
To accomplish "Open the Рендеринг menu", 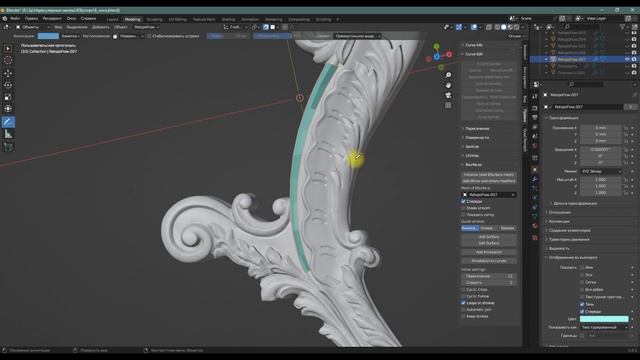I will pyautogui.click(x=52, y=18).
